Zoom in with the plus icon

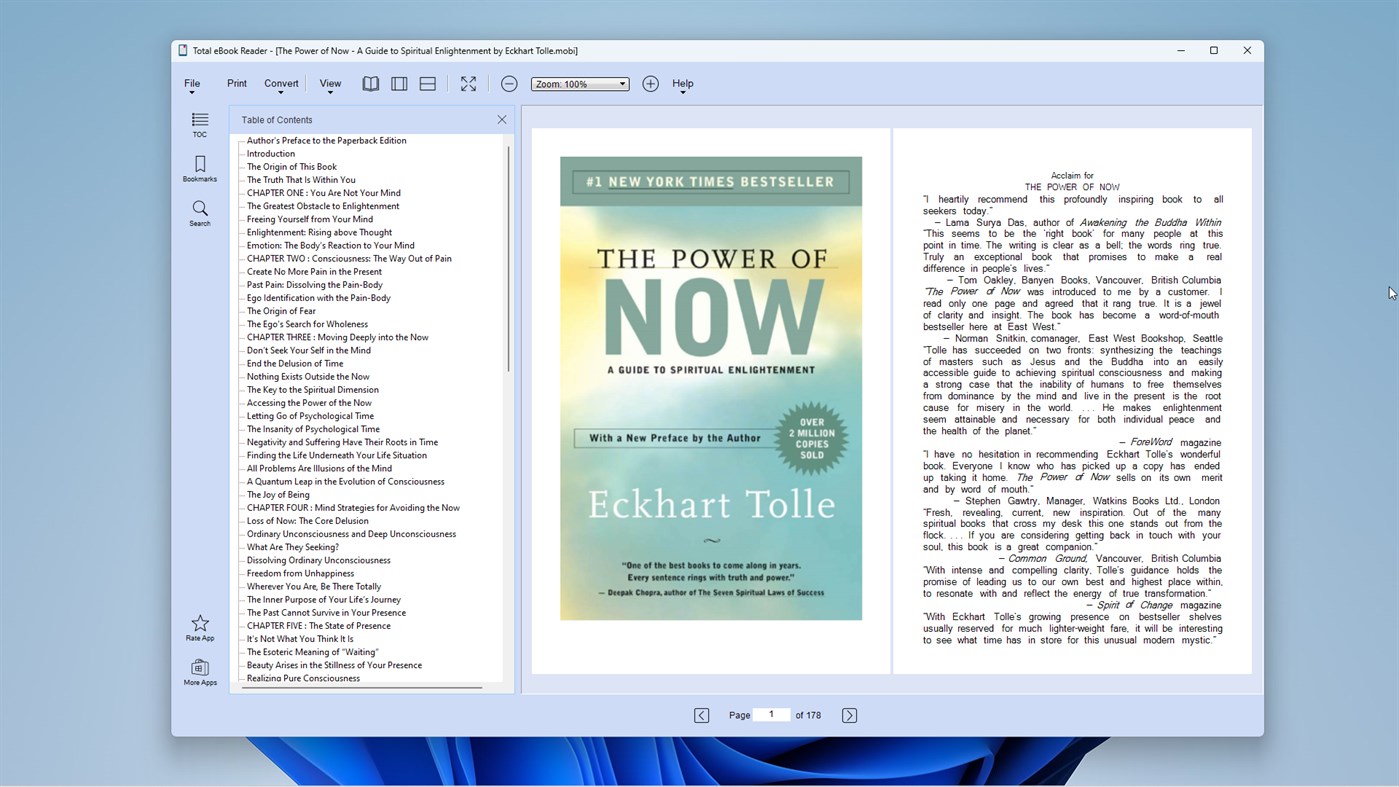pyautogui.click(x=650, y=83)
